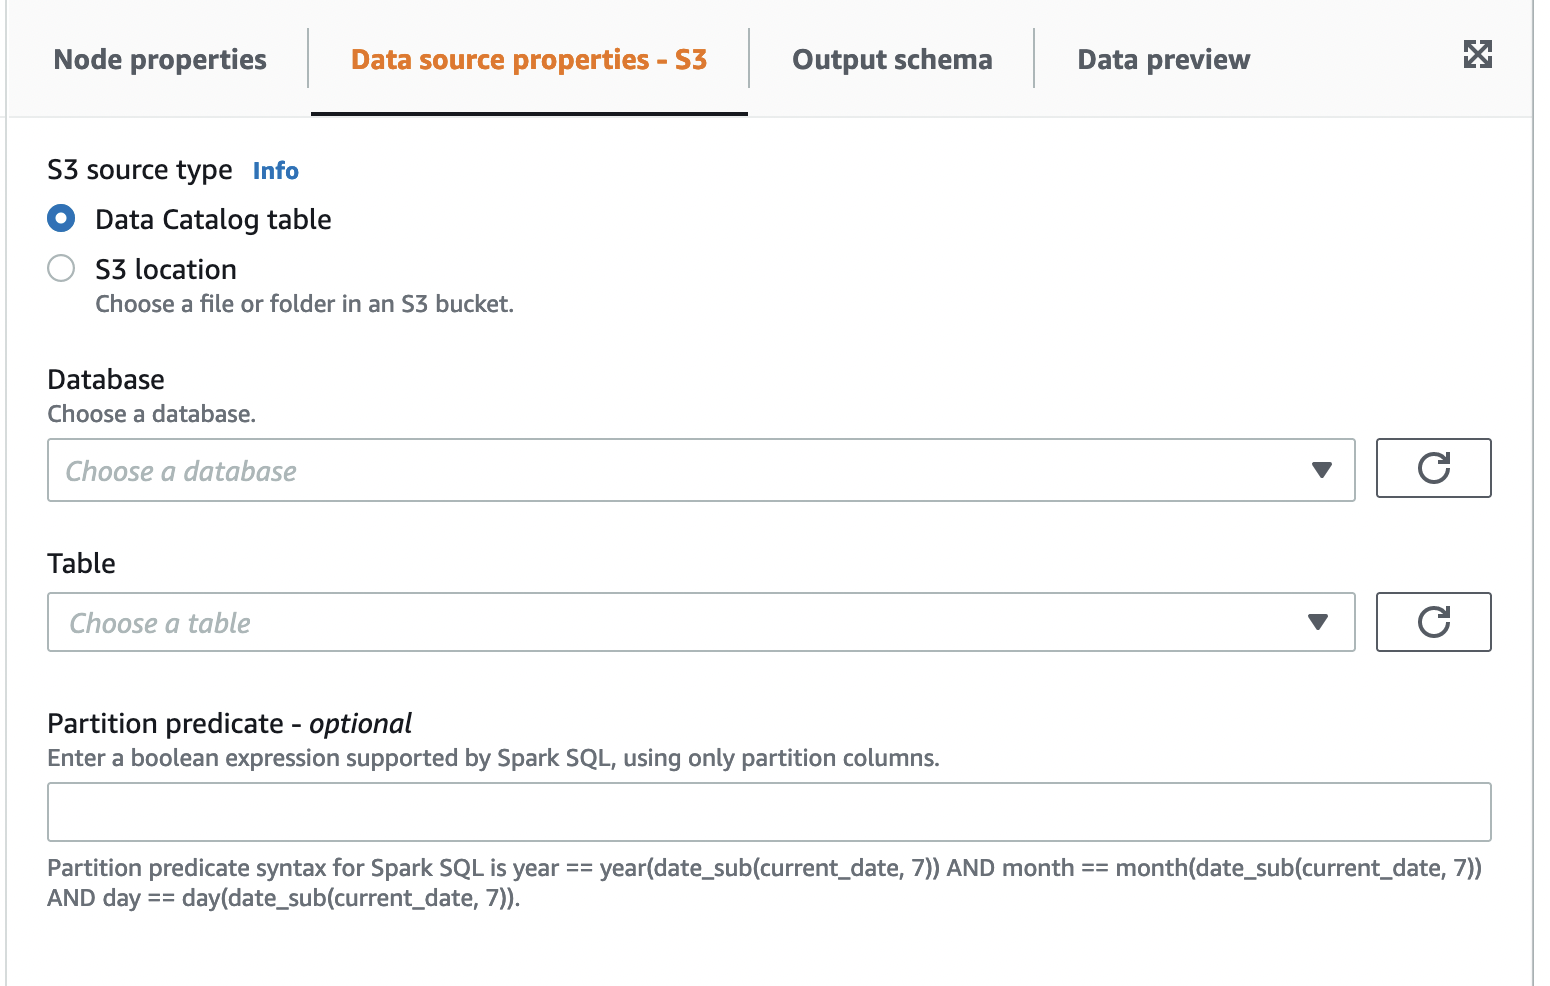The height and width of the screenshot is (986, 1550).
Task: Expand the properties panel to full screen
Action: (1477, 54)
